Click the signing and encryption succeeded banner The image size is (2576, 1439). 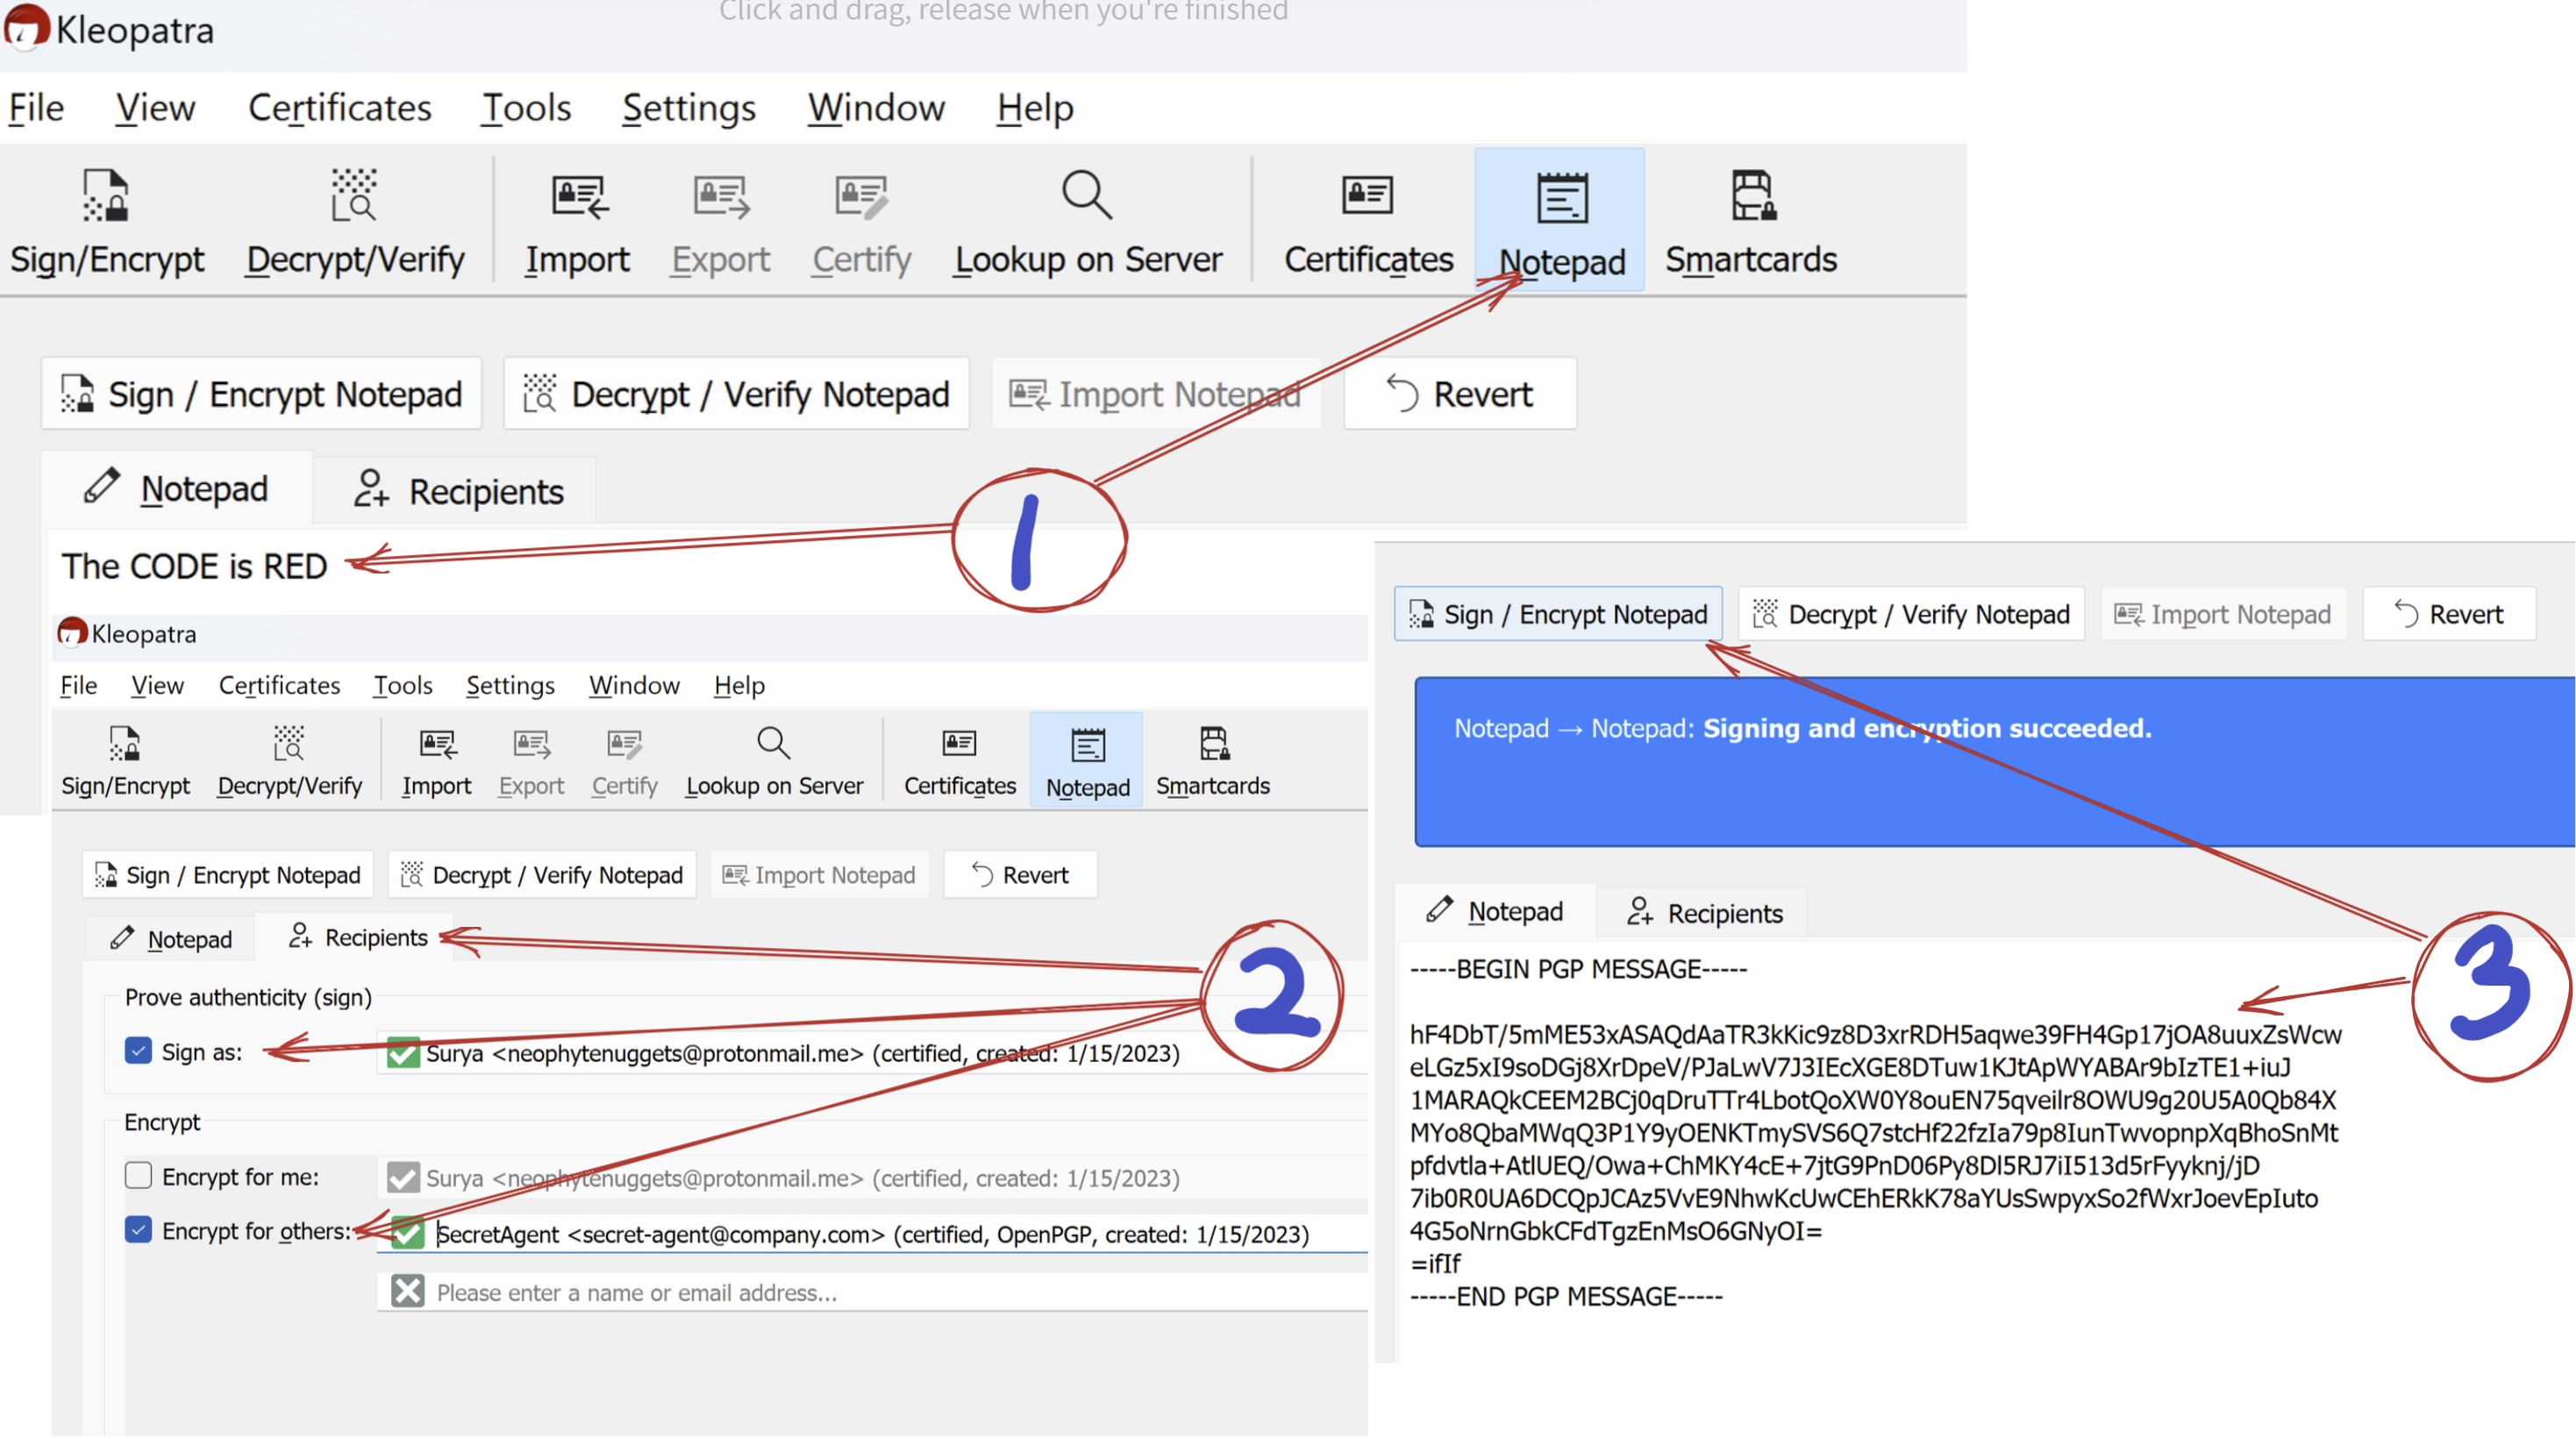tap(1994, 761)
